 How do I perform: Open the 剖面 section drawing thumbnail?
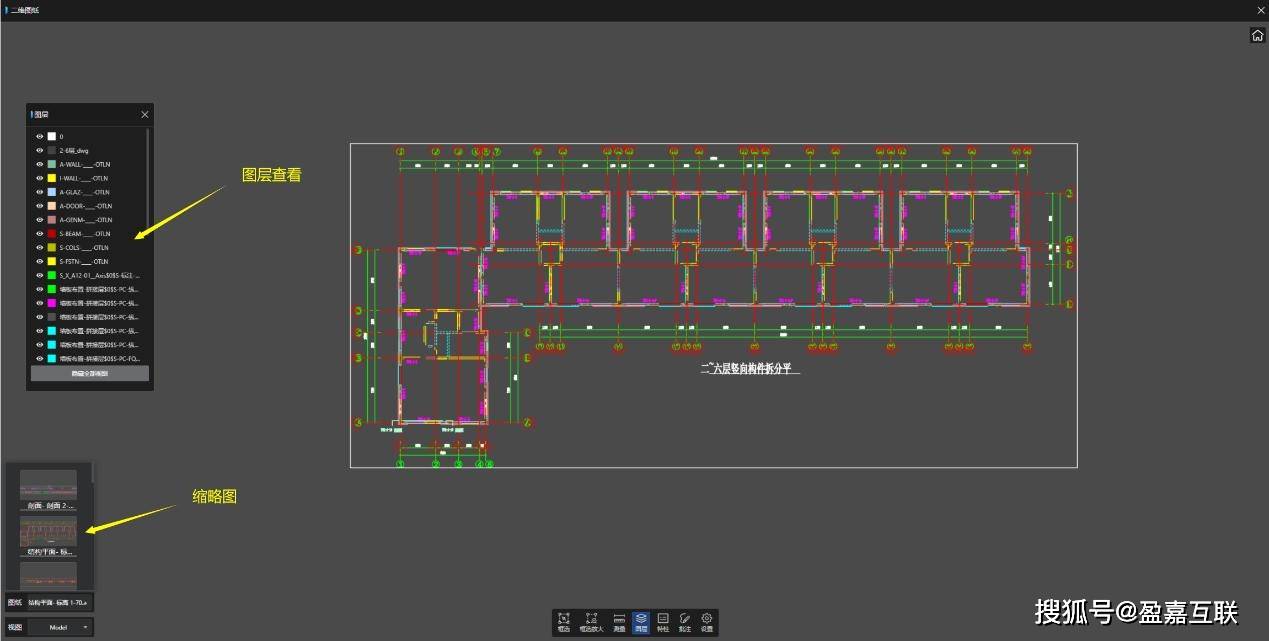48,488
